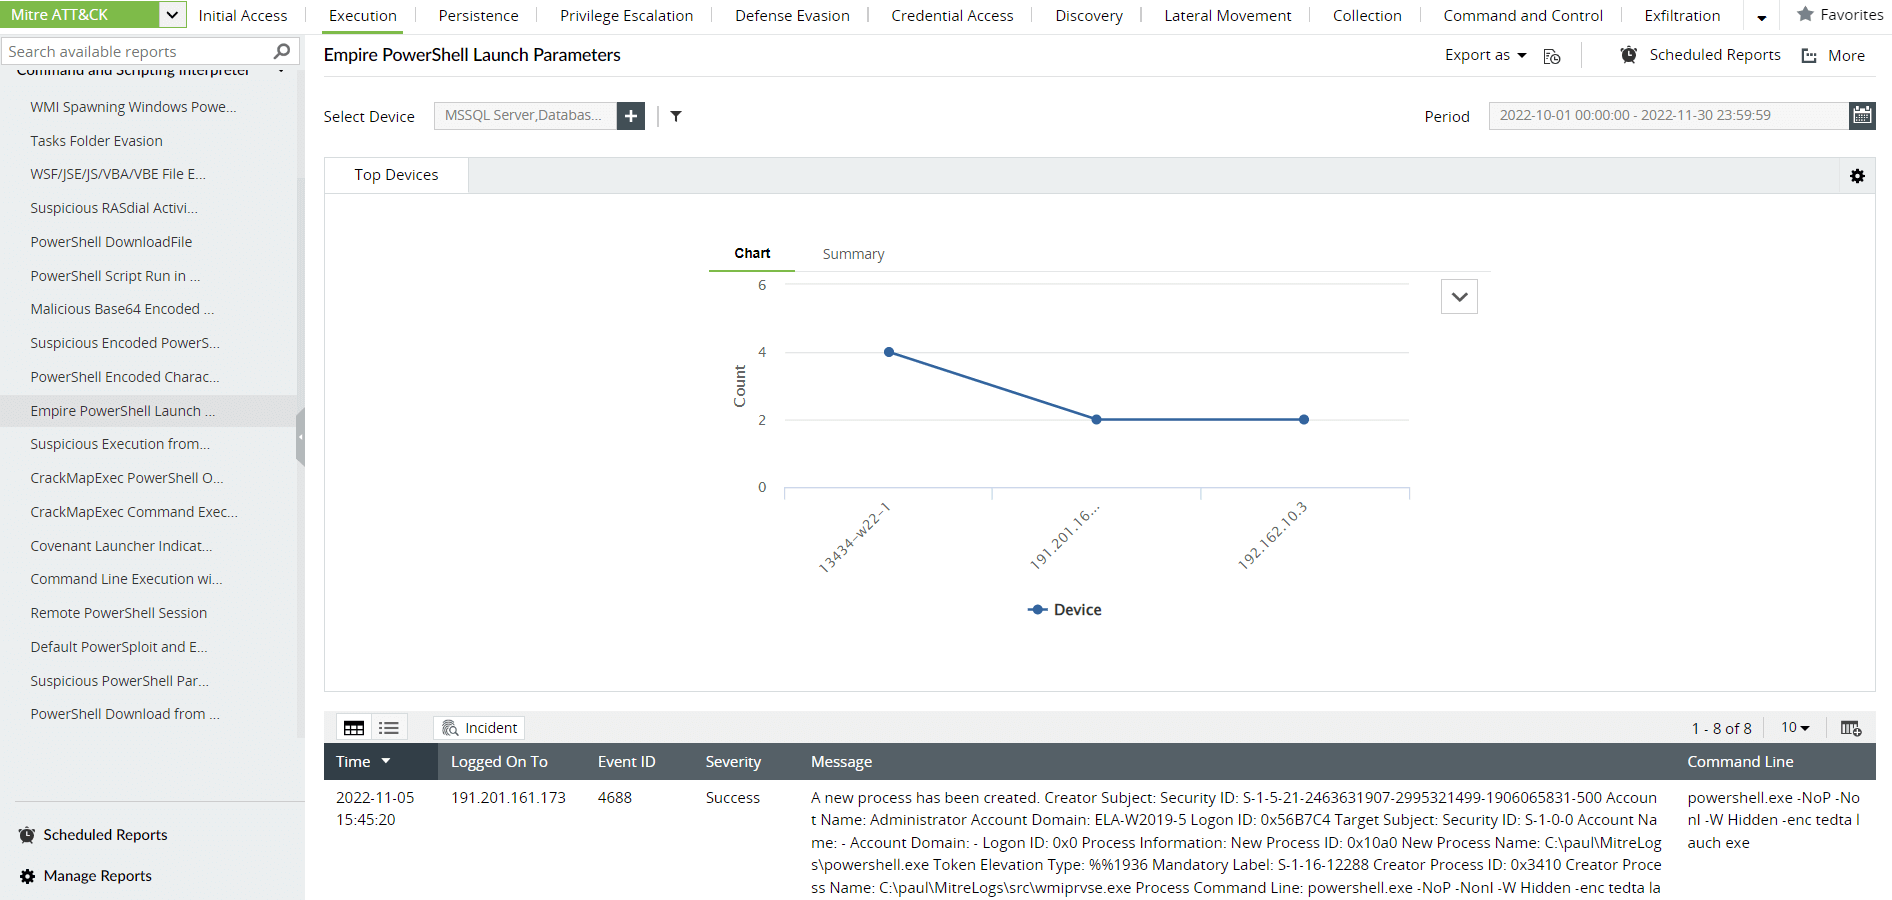Open CrackMapExec Command Execution report
Screen dimensions: 1892x900
tap(134, 512)
